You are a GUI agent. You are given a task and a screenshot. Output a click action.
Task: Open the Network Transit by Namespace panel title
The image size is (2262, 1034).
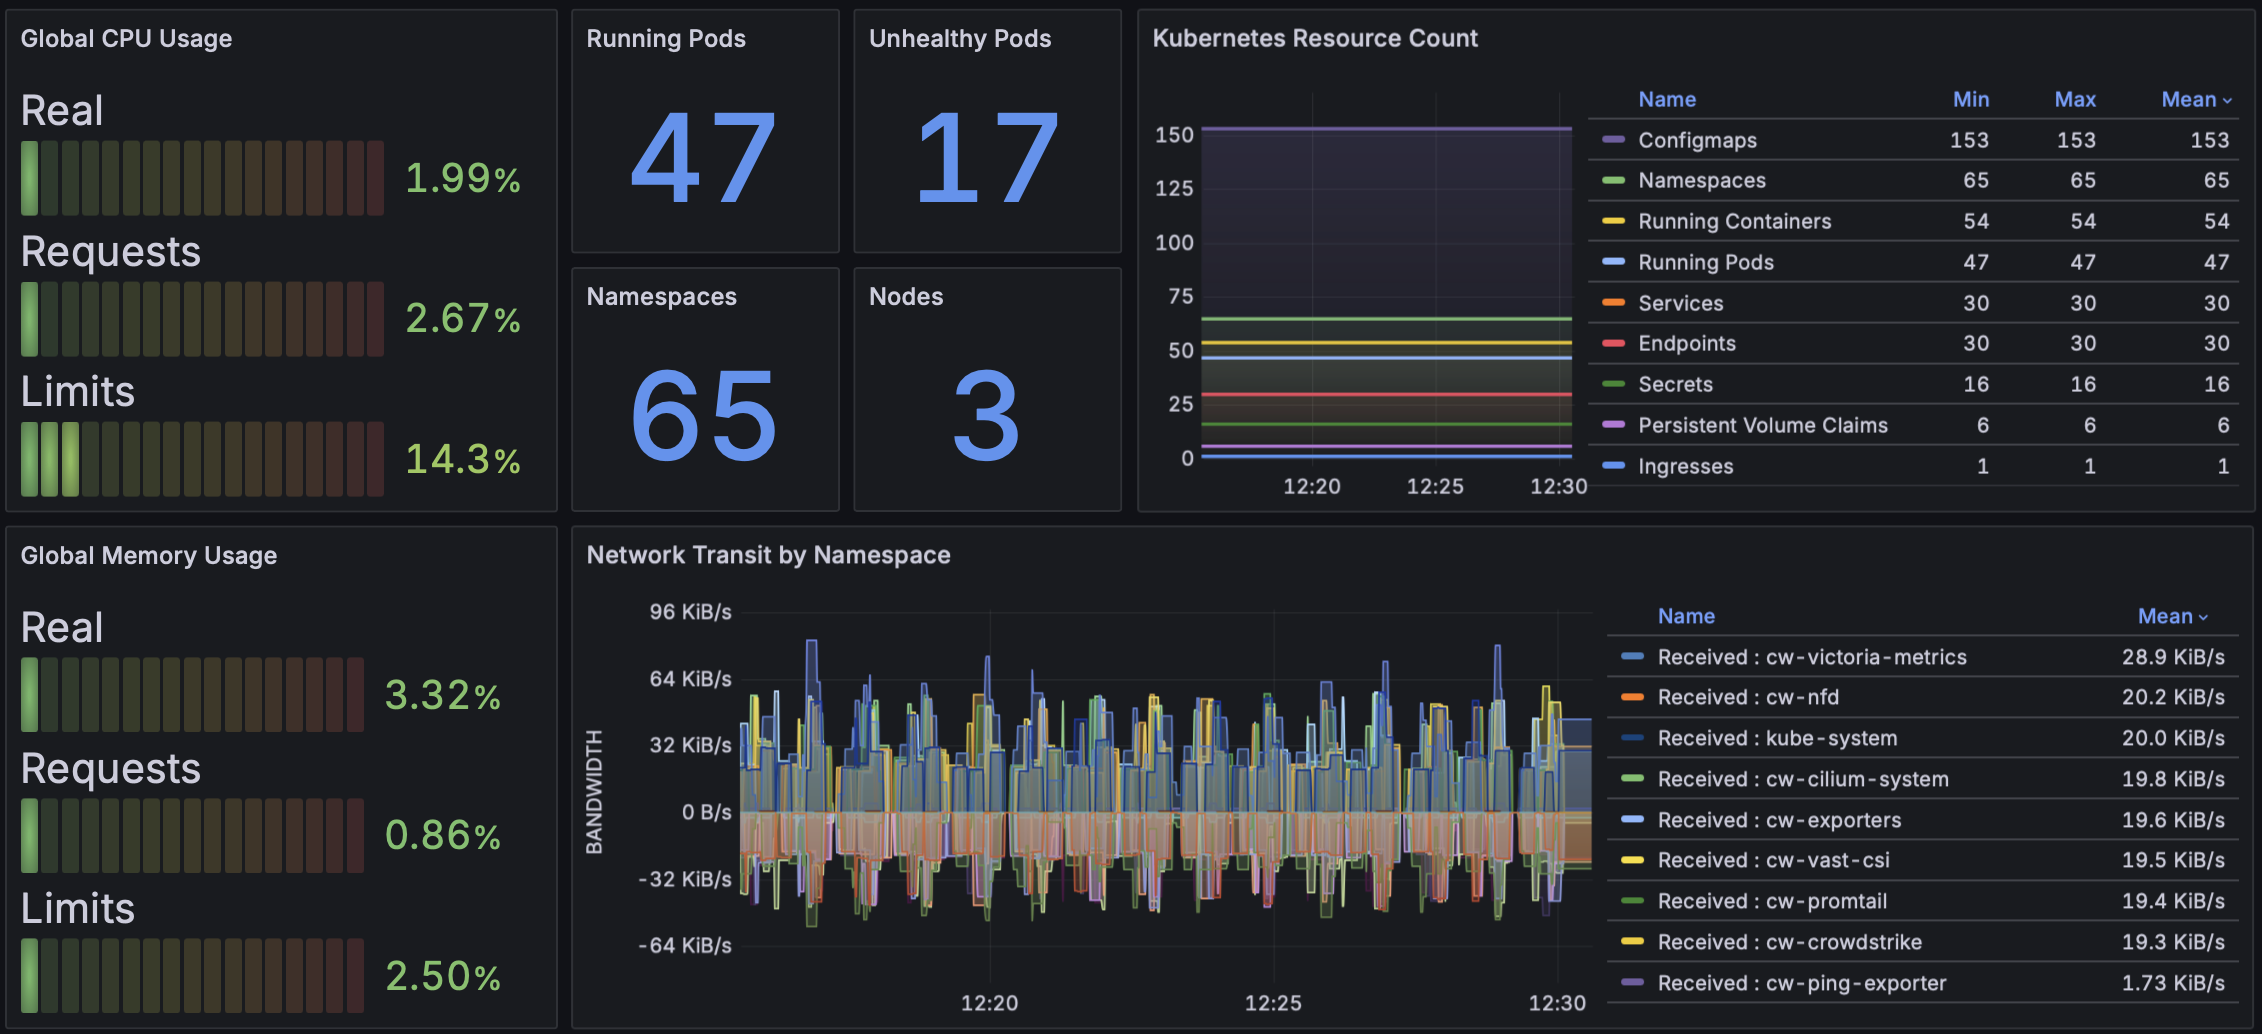pos(767,555)
